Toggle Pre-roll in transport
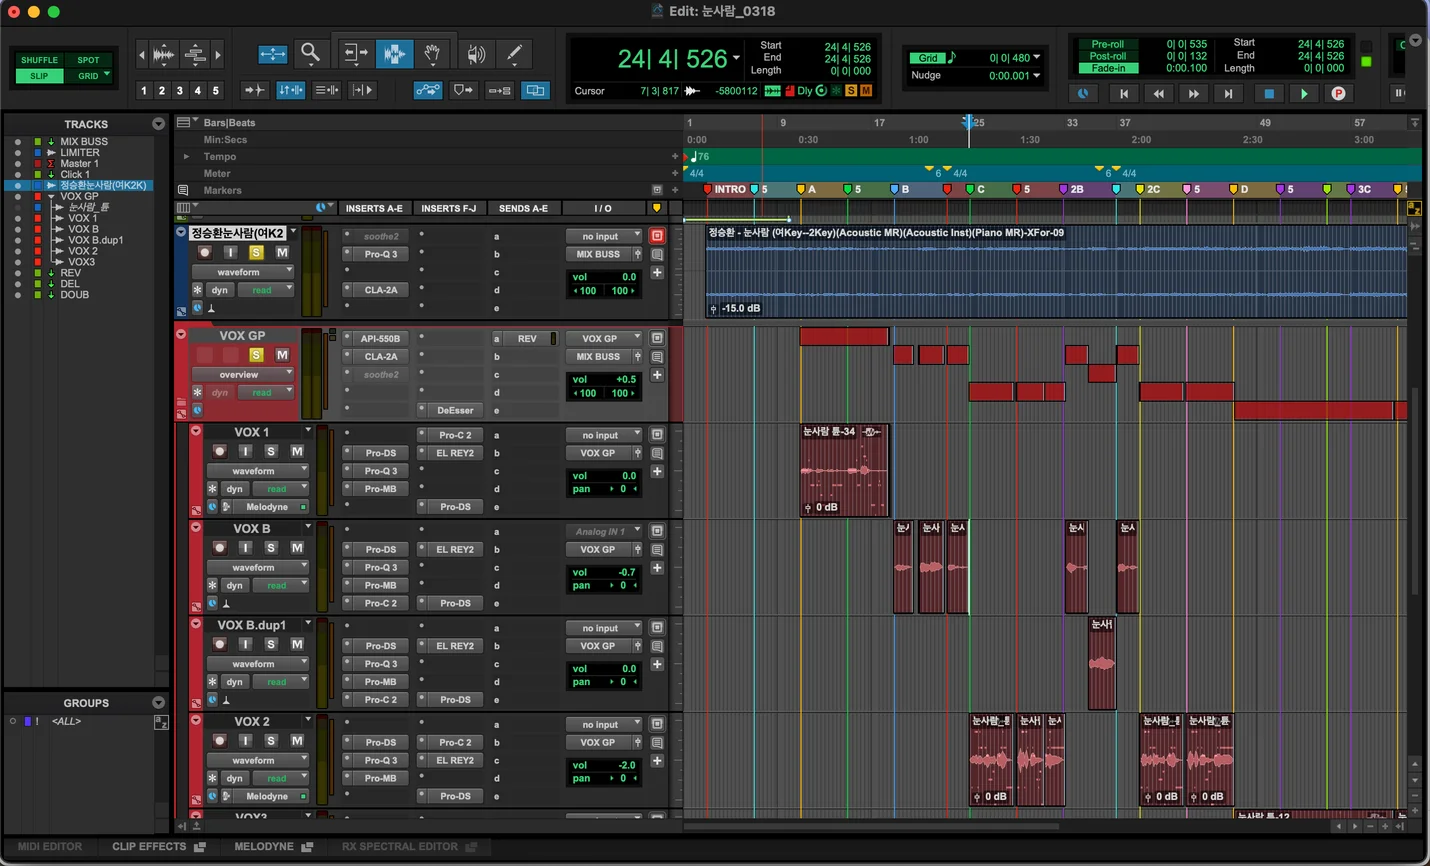Screen dimensions: 1430x866 (x=1107, y=44)
